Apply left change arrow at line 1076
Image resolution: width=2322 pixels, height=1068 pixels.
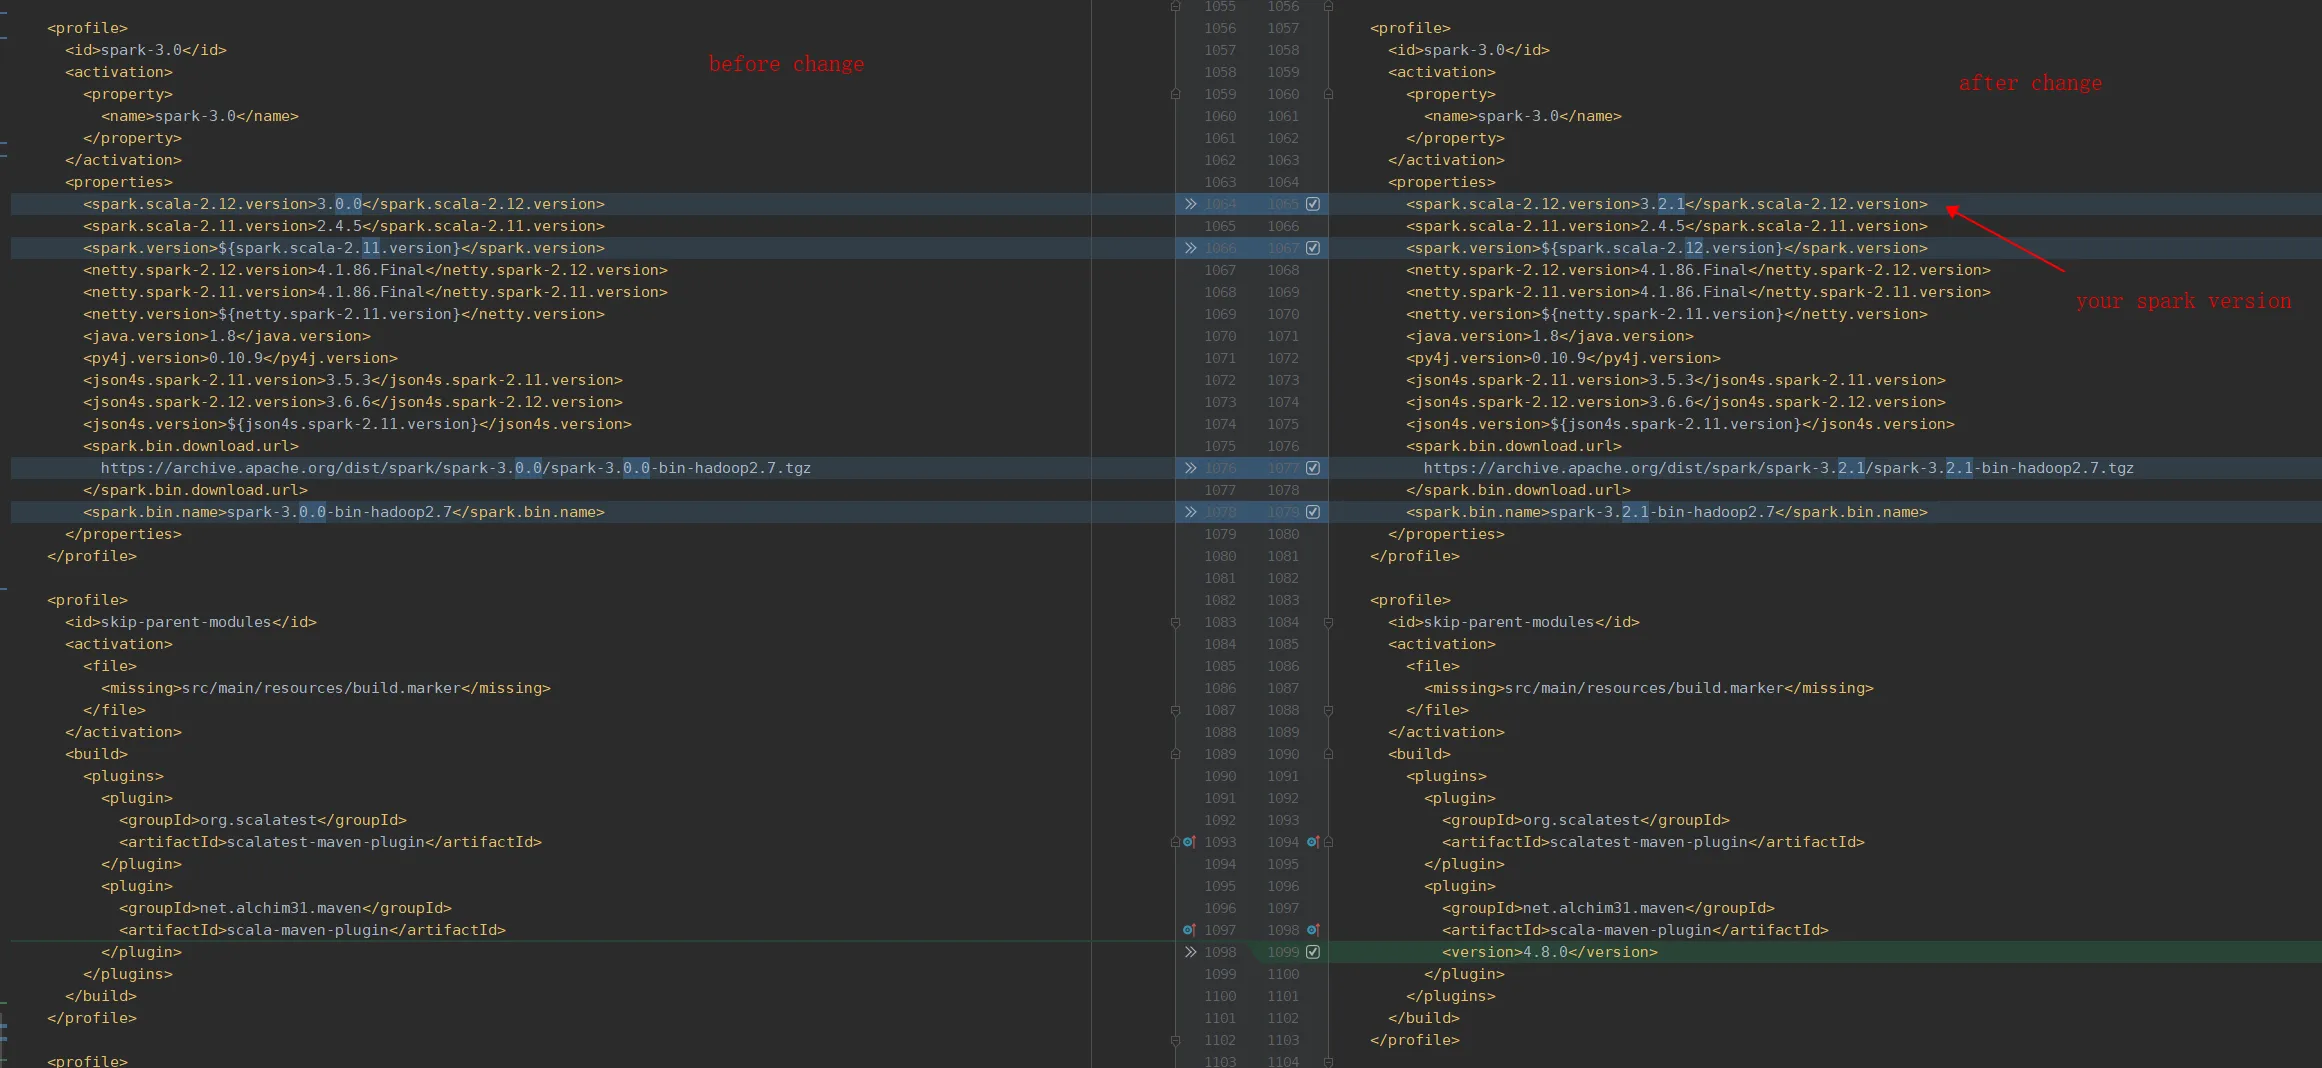point(1190,468)
